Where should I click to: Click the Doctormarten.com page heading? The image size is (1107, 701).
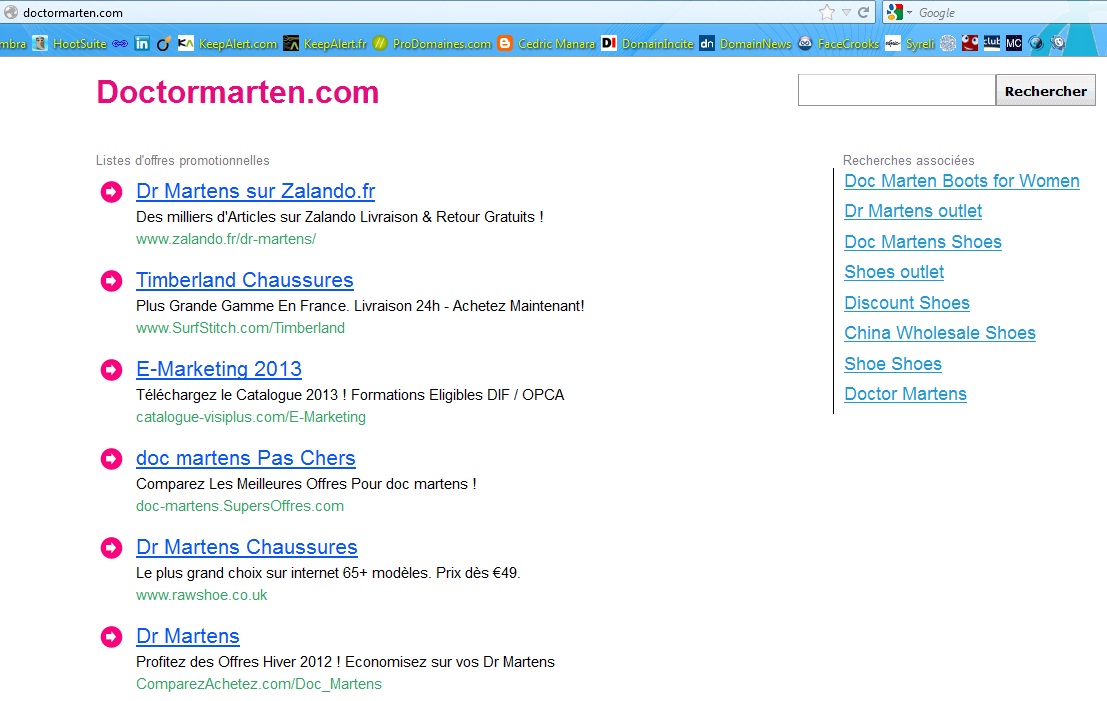(x=238, y=92)
